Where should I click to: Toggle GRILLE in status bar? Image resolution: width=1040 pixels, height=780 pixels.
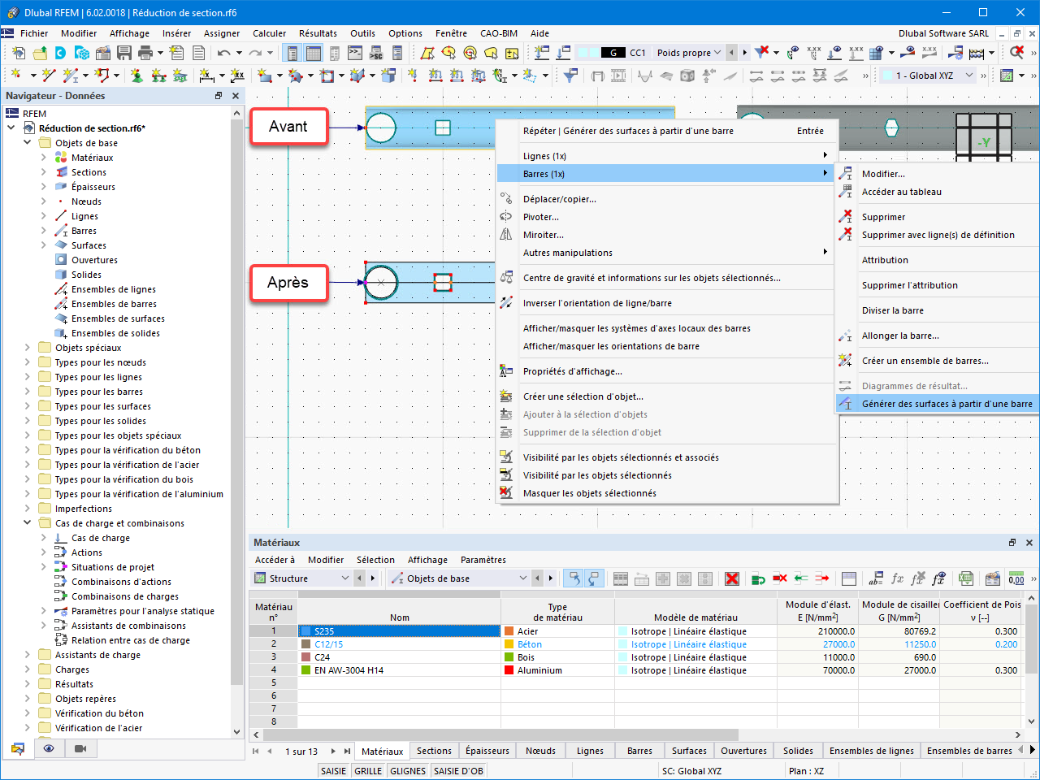point(368,771)
